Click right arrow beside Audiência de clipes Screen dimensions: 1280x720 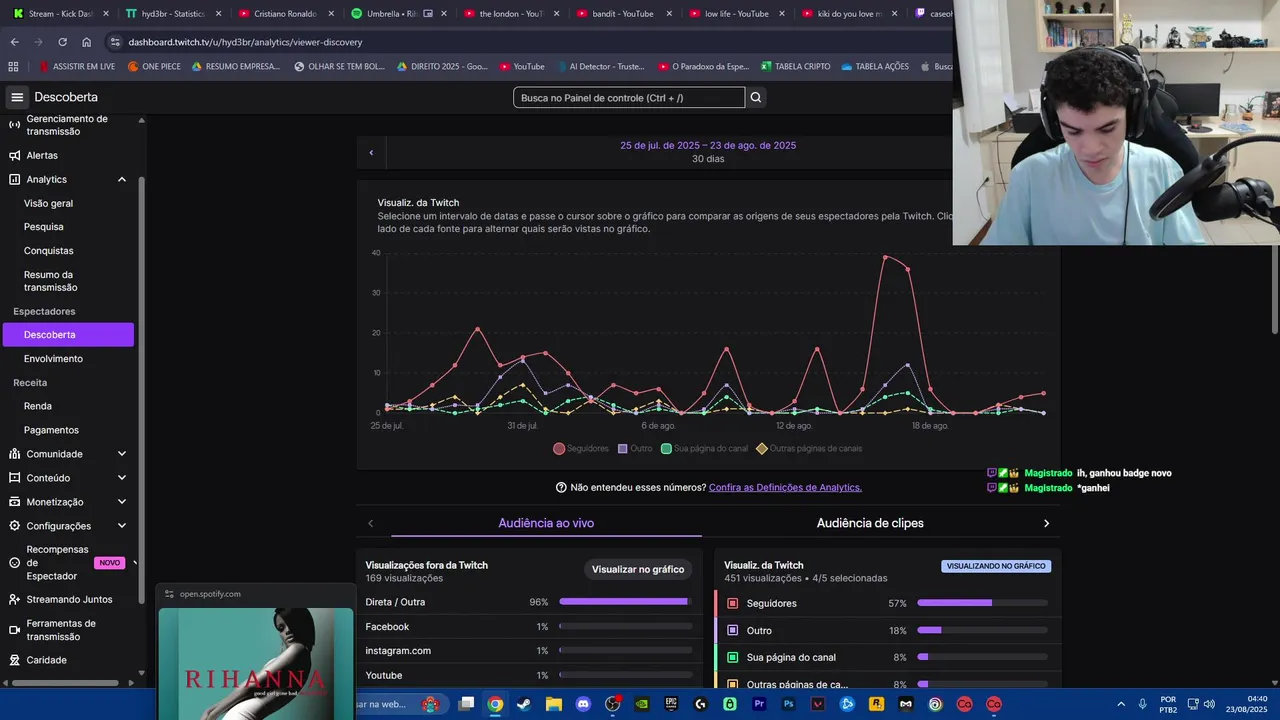pos(1047,523)
